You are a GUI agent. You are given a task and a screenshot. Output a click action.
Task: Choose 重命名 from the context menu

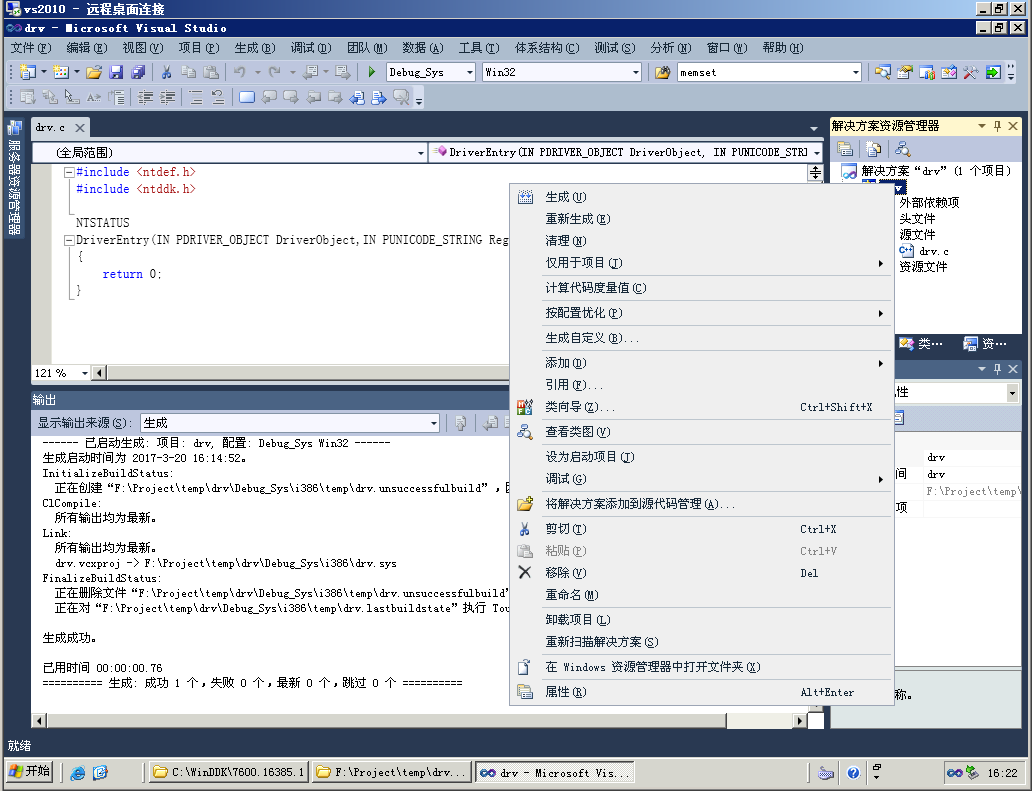(702, 595)
